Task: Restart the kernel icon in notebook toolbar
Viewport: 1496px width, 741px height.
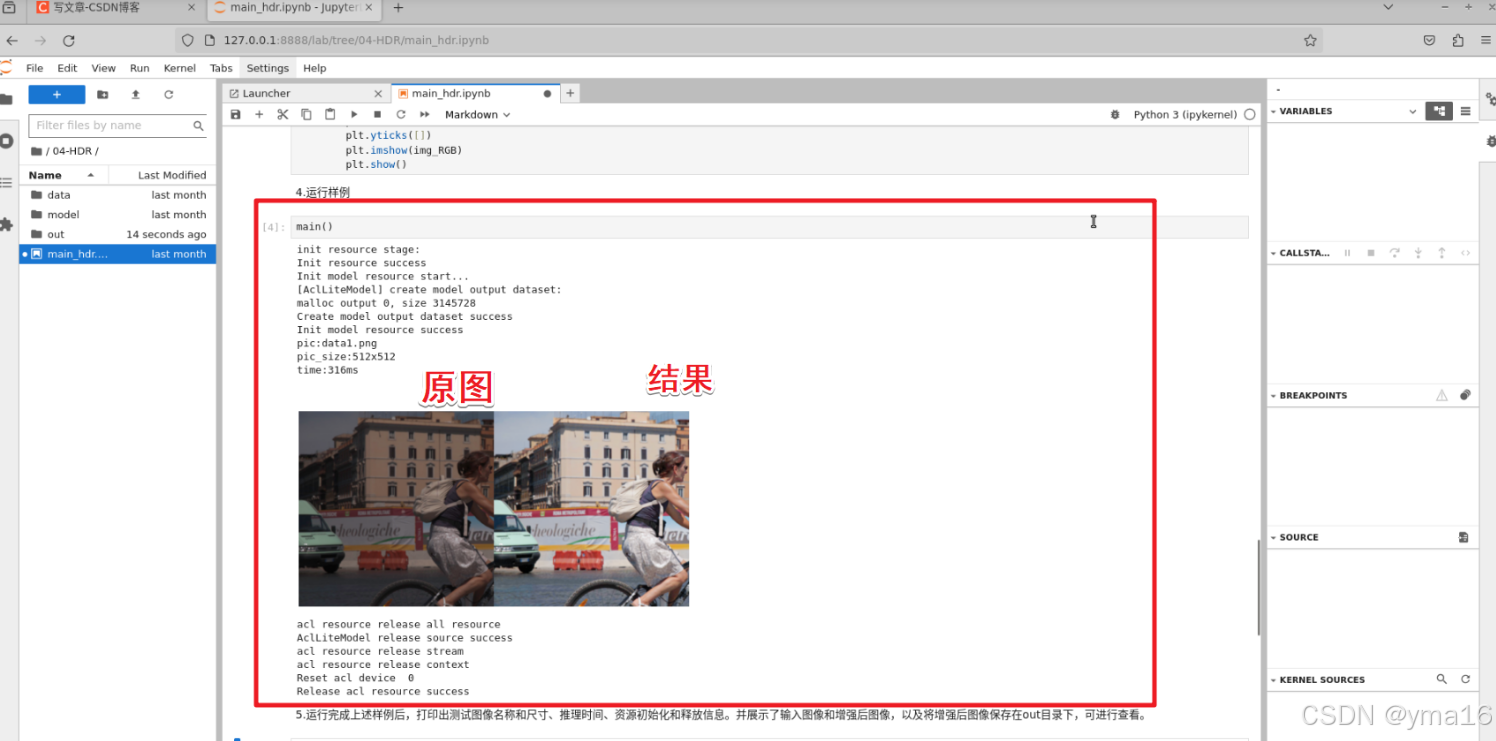Action: pyautogui.click(x=401, y=115)
